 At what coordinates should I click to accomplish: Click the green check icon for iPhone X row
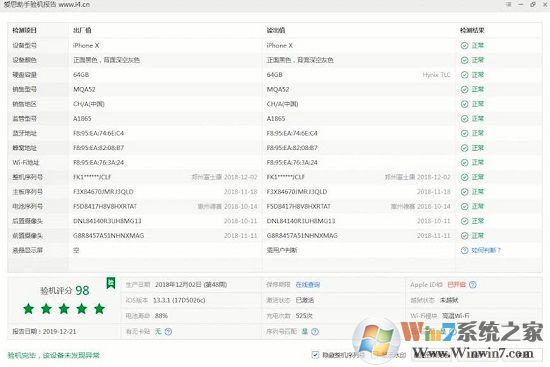(464, 46)
